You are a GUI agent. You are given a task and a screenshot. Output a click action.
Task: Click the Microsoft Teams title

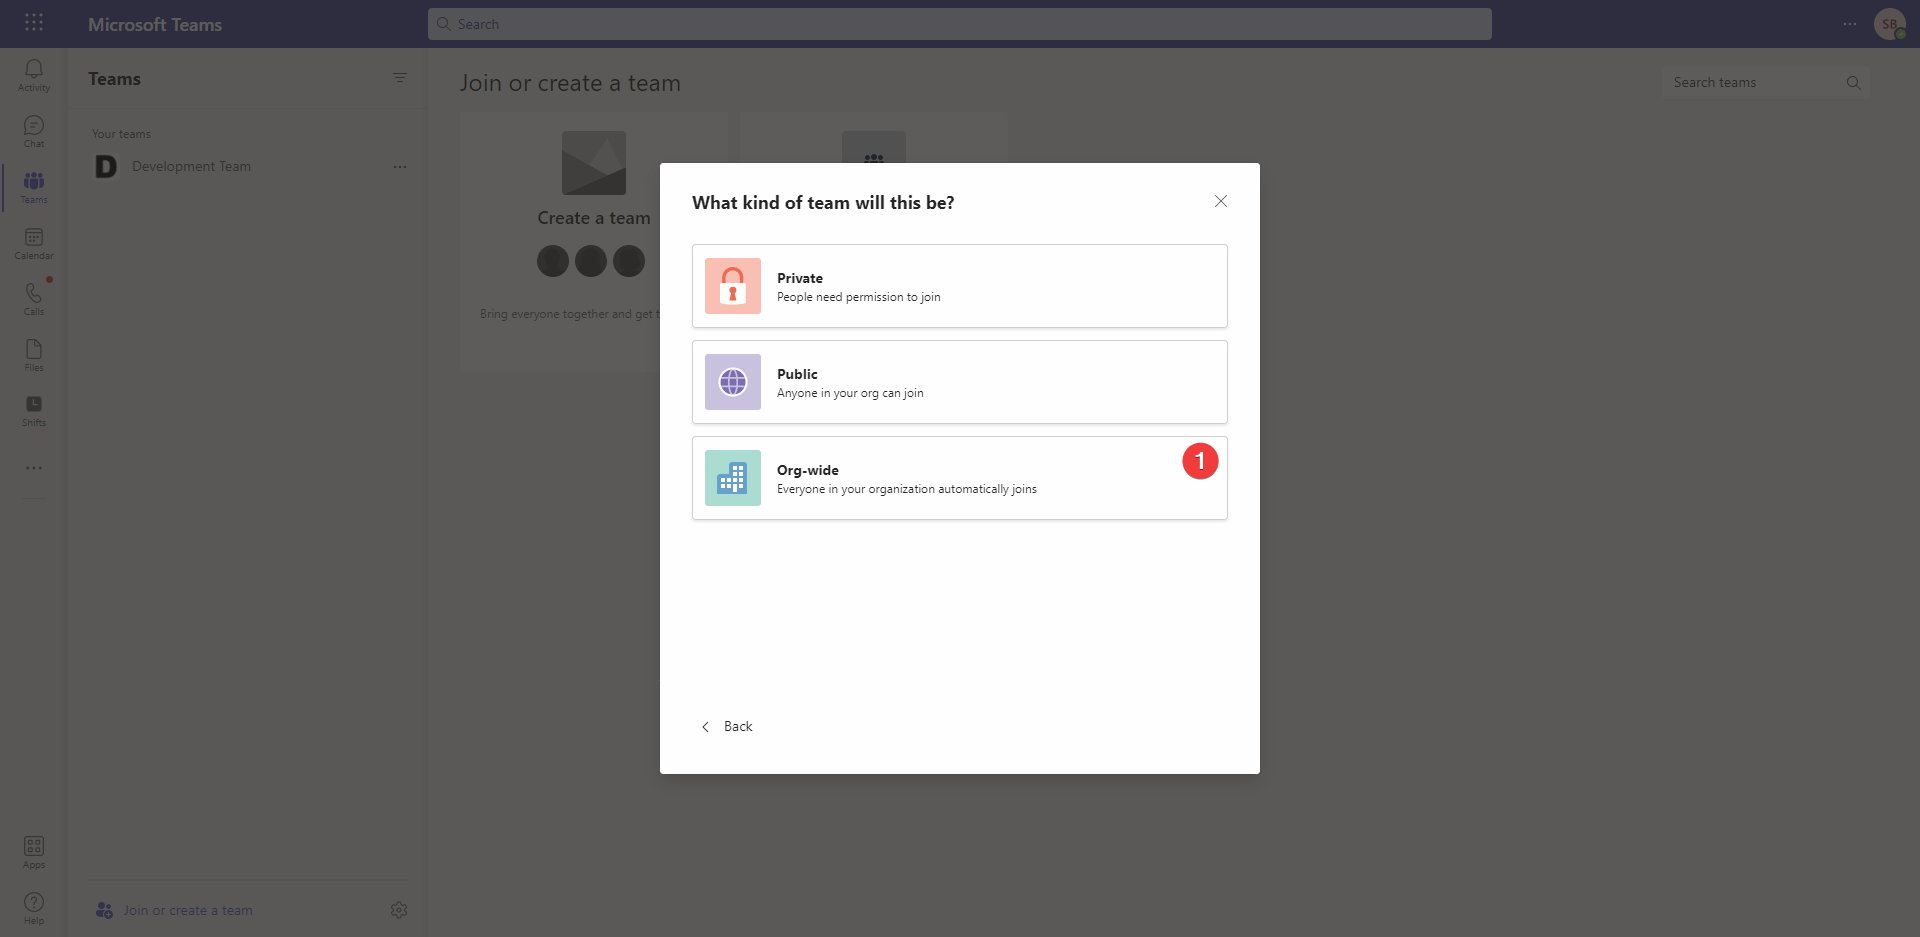pos(155,24)
